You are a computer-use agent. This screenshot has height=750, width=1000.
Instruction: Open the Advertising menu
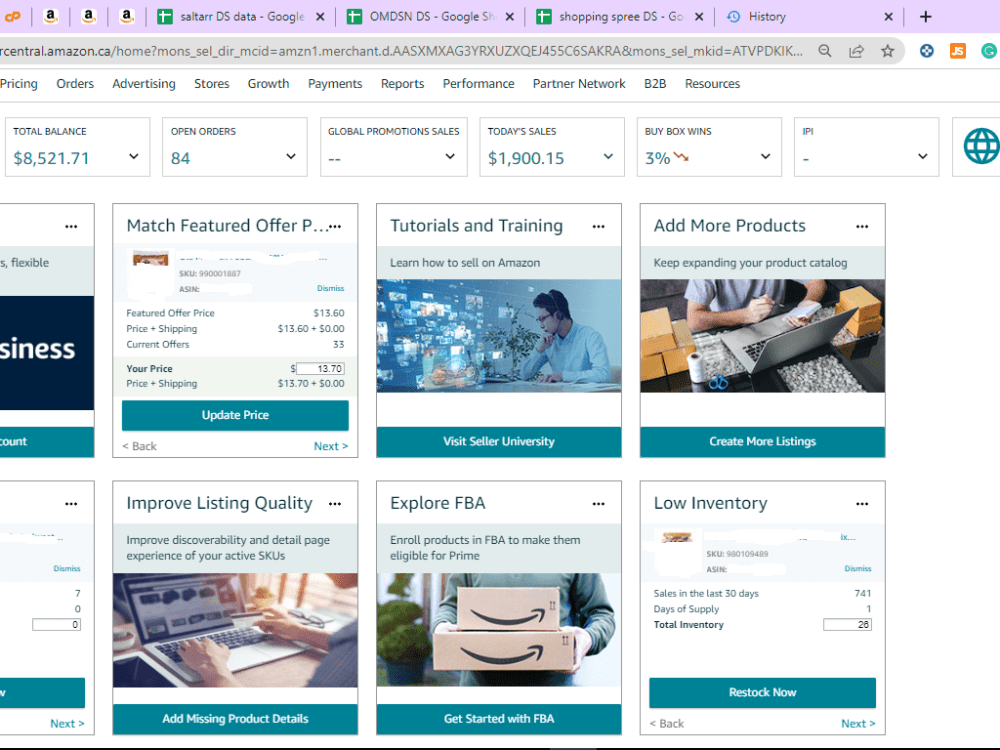click(x=143, y=84)
